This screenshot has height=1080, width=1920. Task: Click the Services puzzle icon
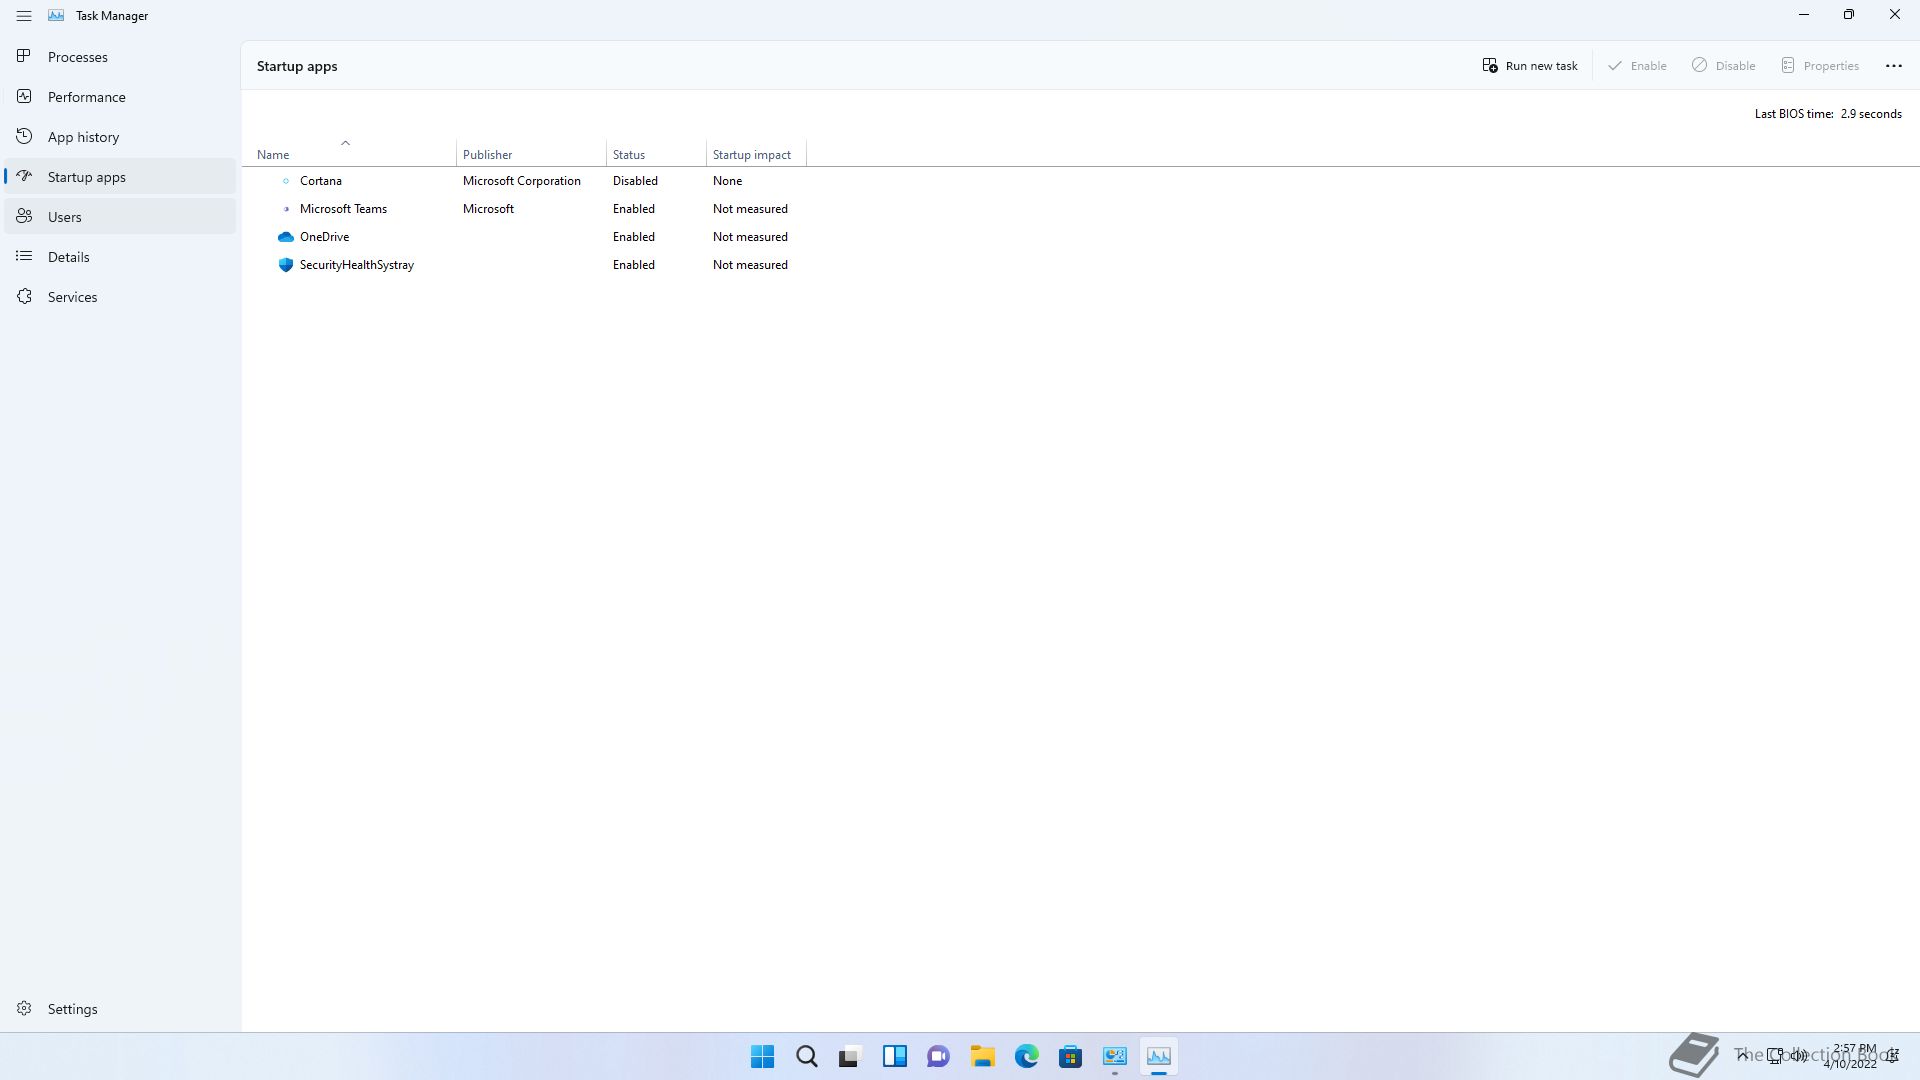[24, 296]
